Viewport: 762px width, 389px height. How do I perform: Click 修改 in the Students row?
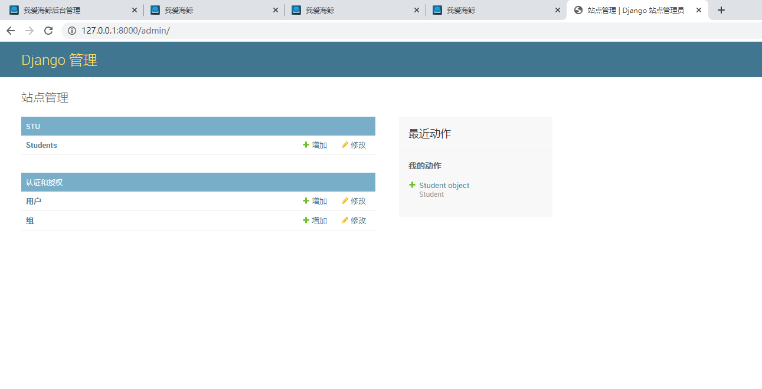click(354, 145)
